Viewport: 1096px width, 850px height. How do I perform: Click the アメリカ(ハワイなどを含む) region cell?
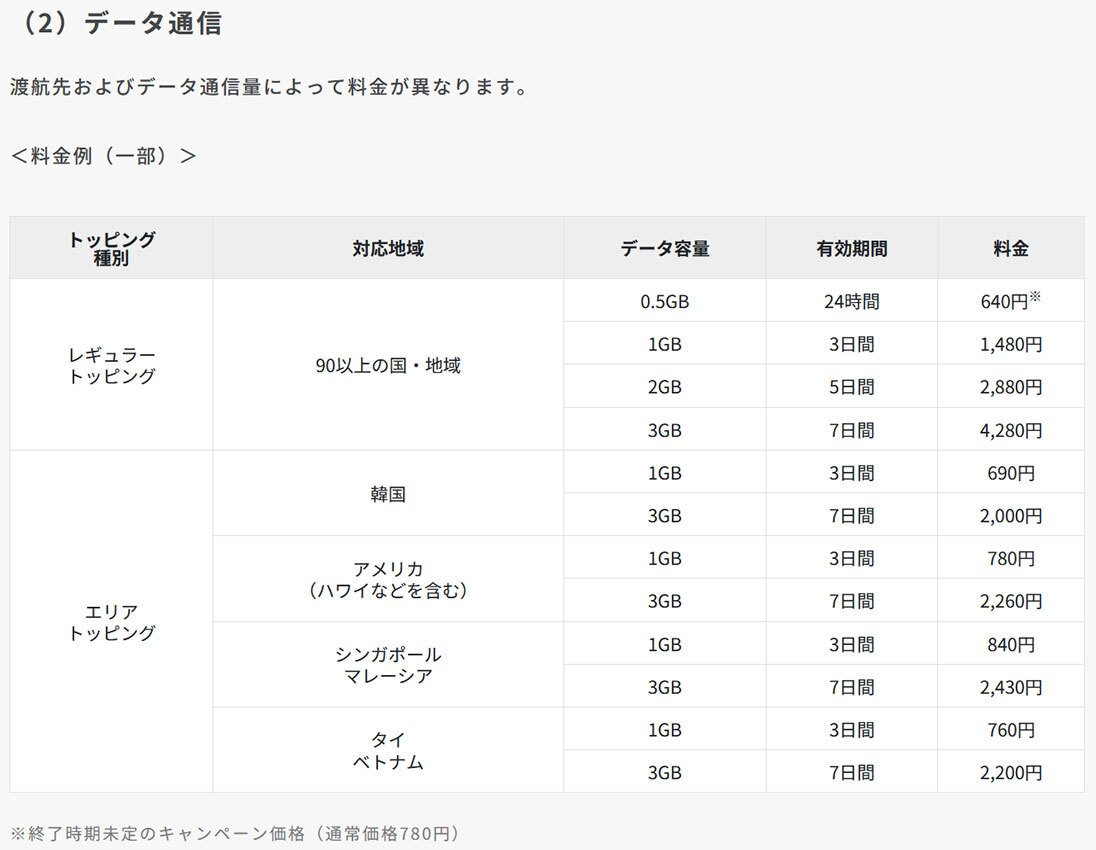(387, 579)
